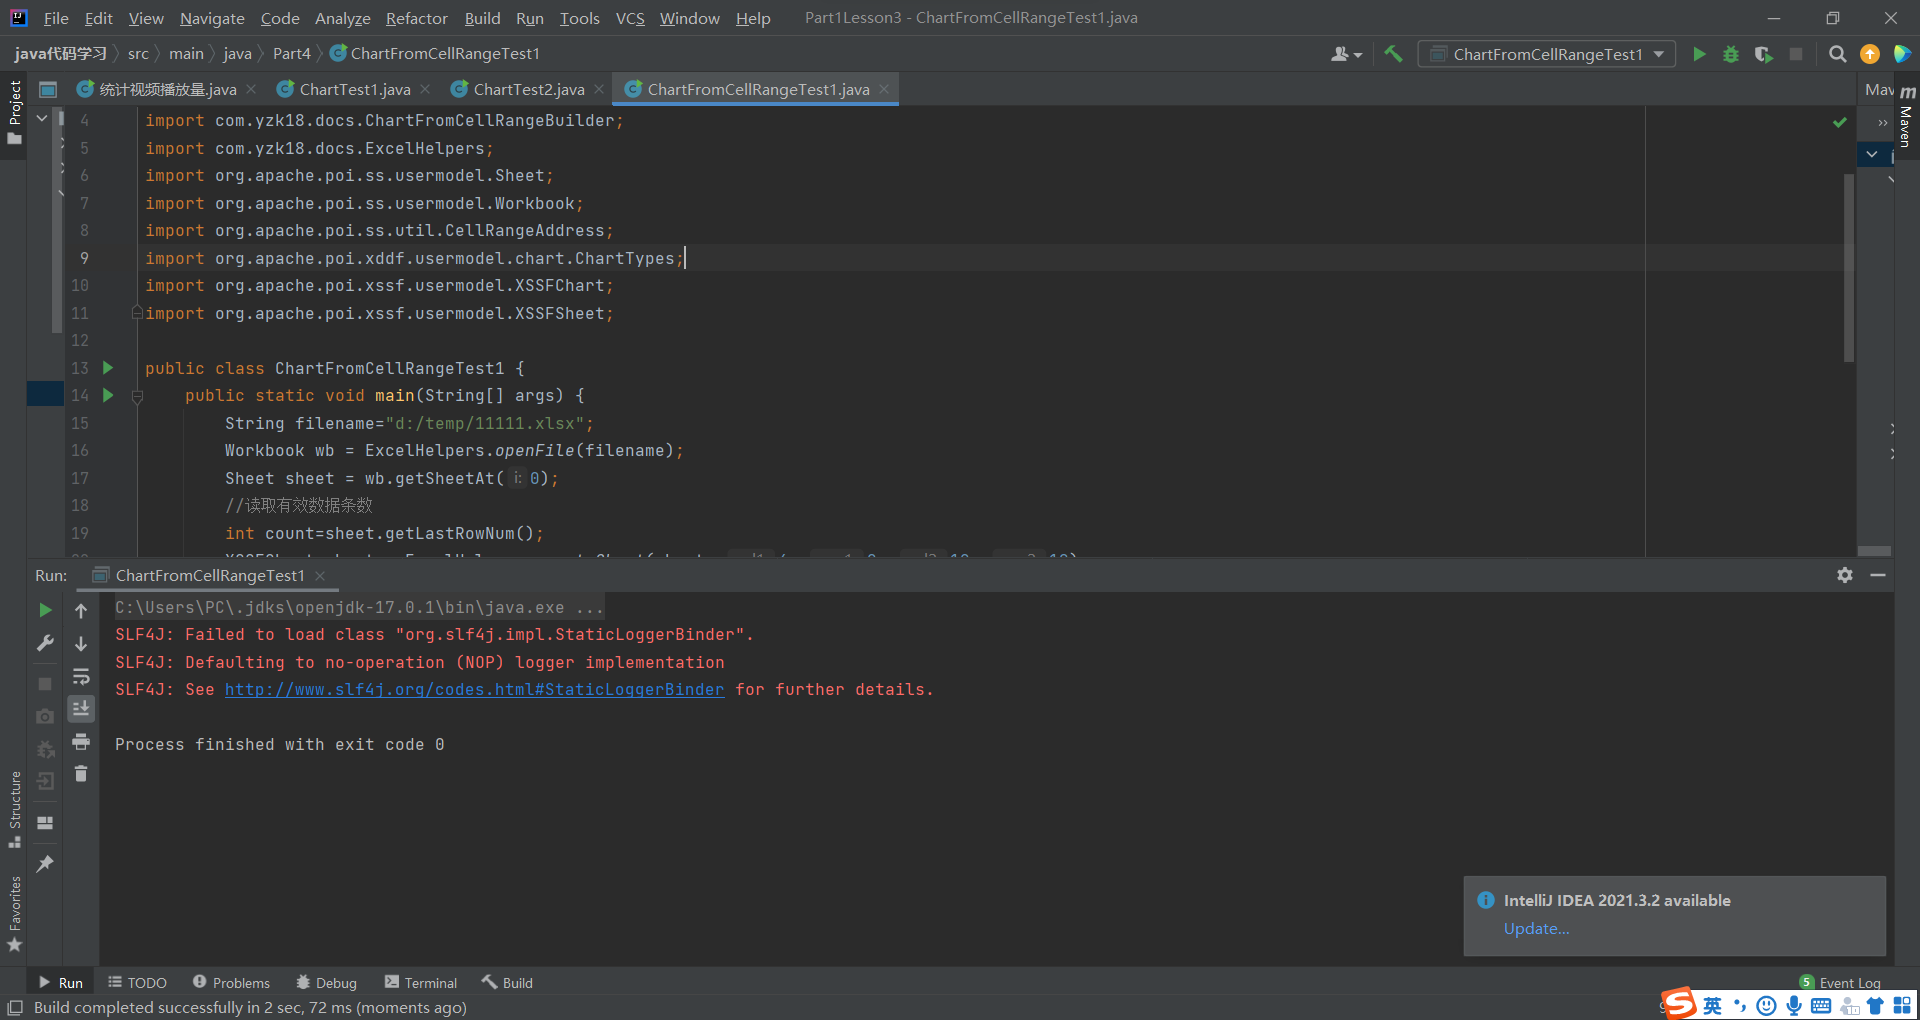1920x1020 pixels.
Task: Start debugging with the bug icon
Action: point(1731,54)
